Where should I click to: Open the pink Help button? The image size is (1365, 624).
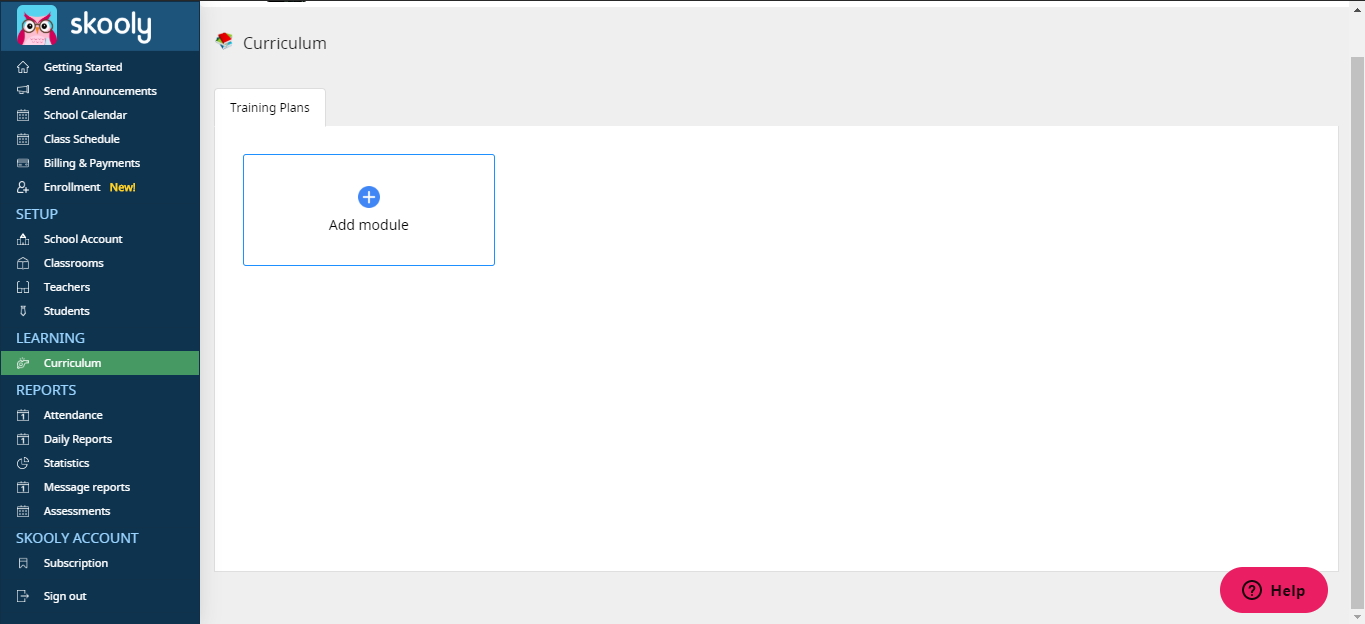(x=1274, y=590)
